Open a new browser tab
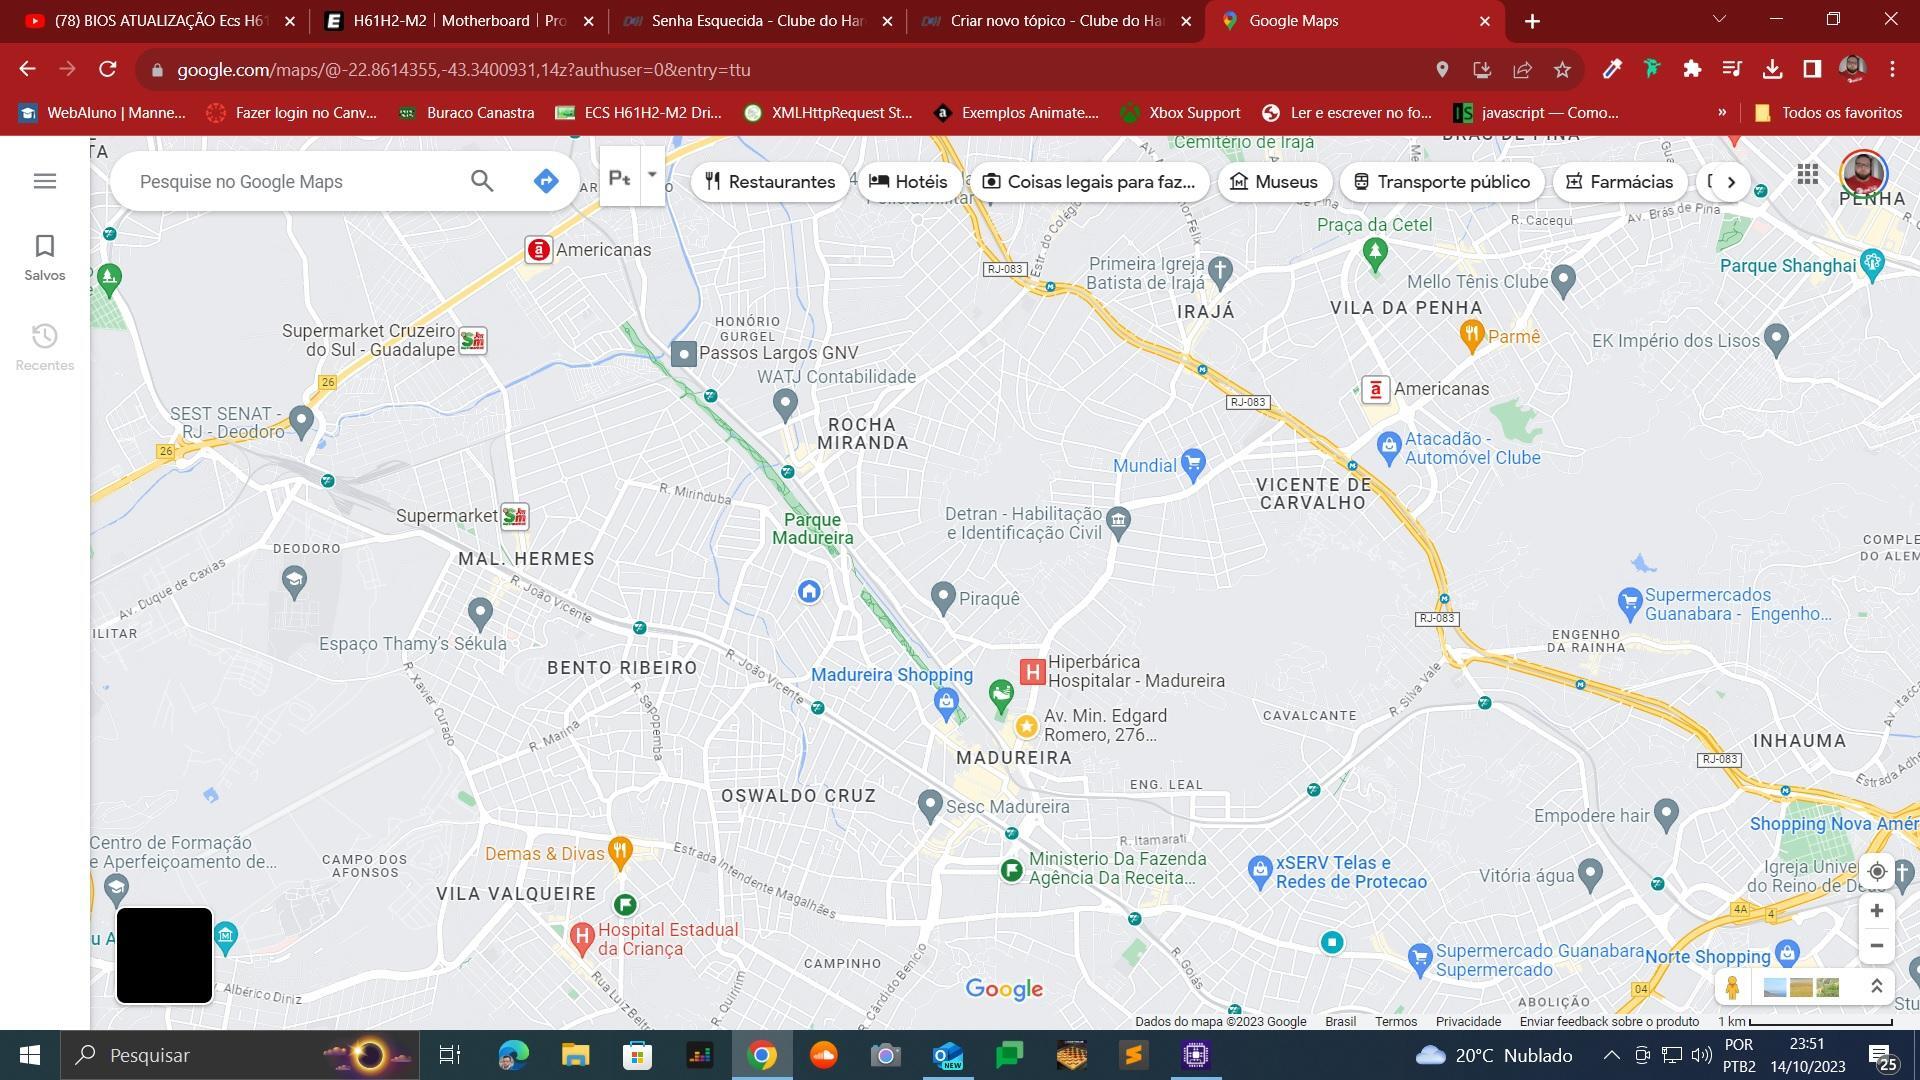1920x1080 pixels. point(1532,21)
